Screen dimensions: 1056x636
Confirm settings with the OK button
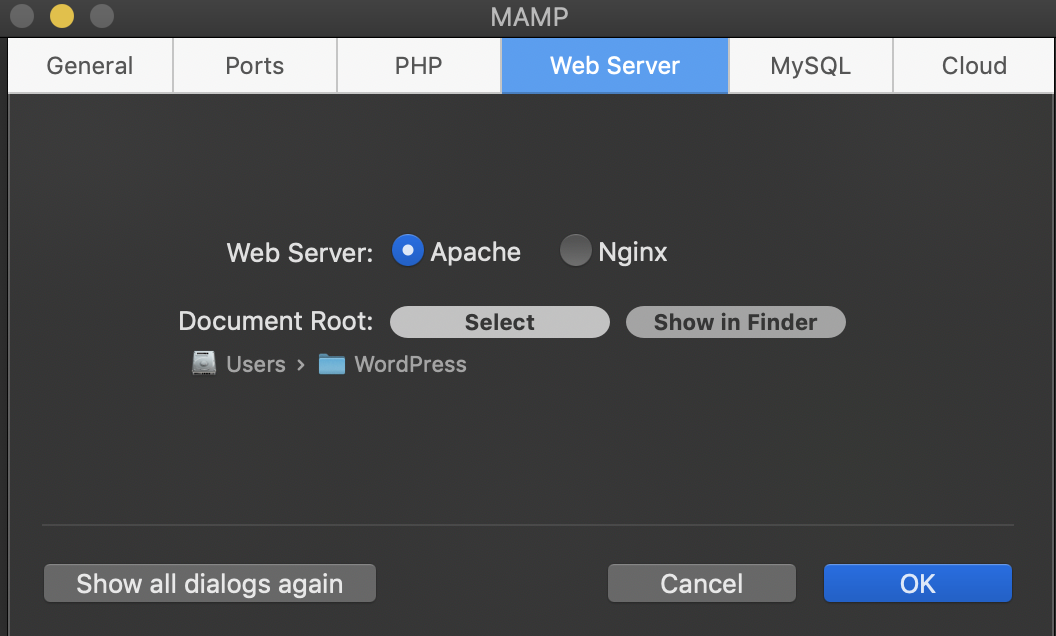[x=918, y=583]
